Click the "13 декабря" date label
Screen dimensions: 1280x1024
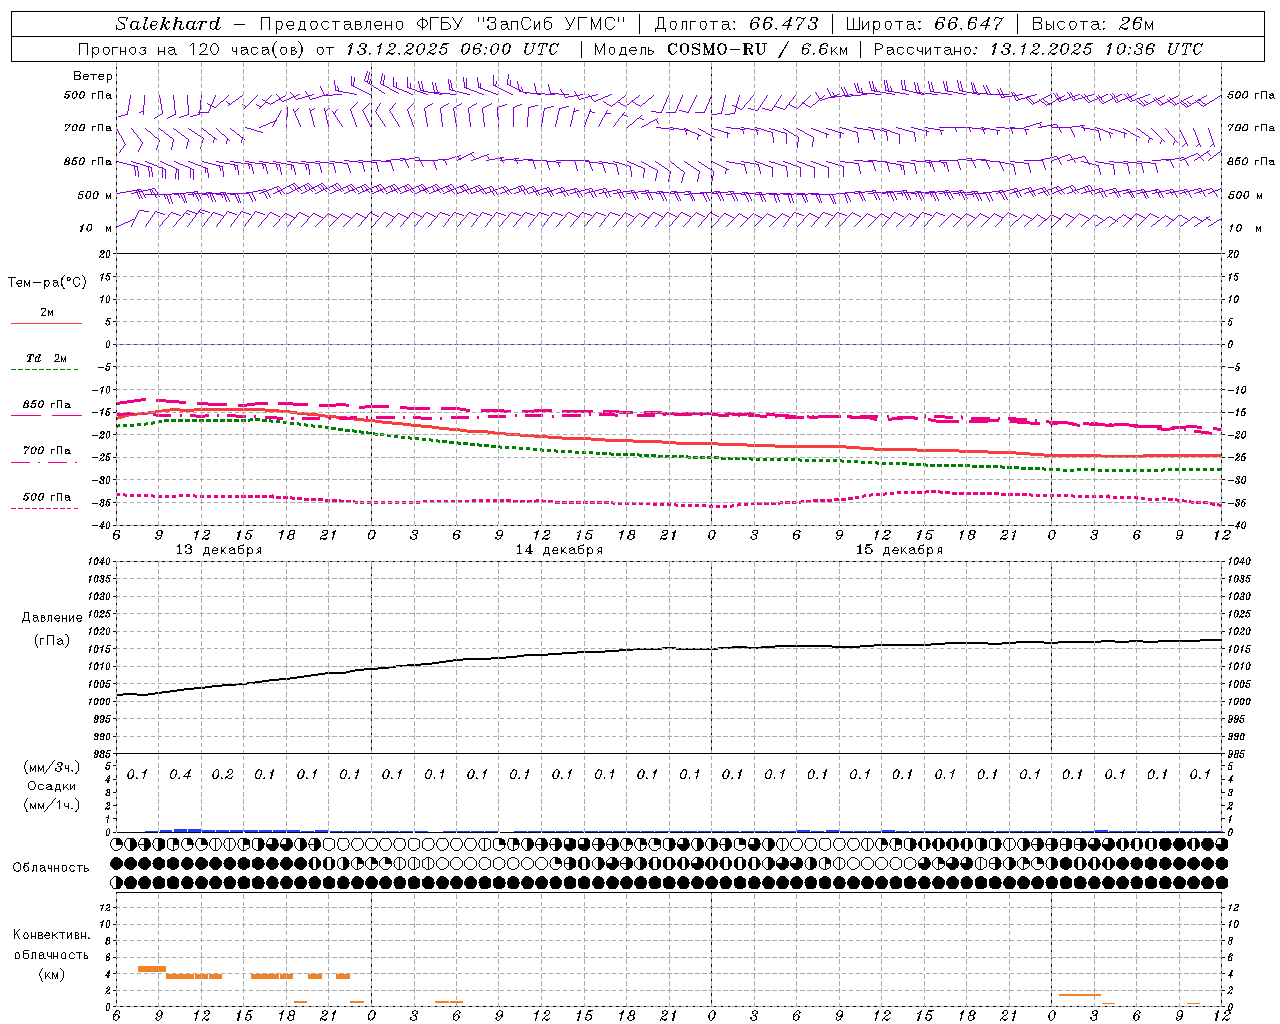click(219, 550)
